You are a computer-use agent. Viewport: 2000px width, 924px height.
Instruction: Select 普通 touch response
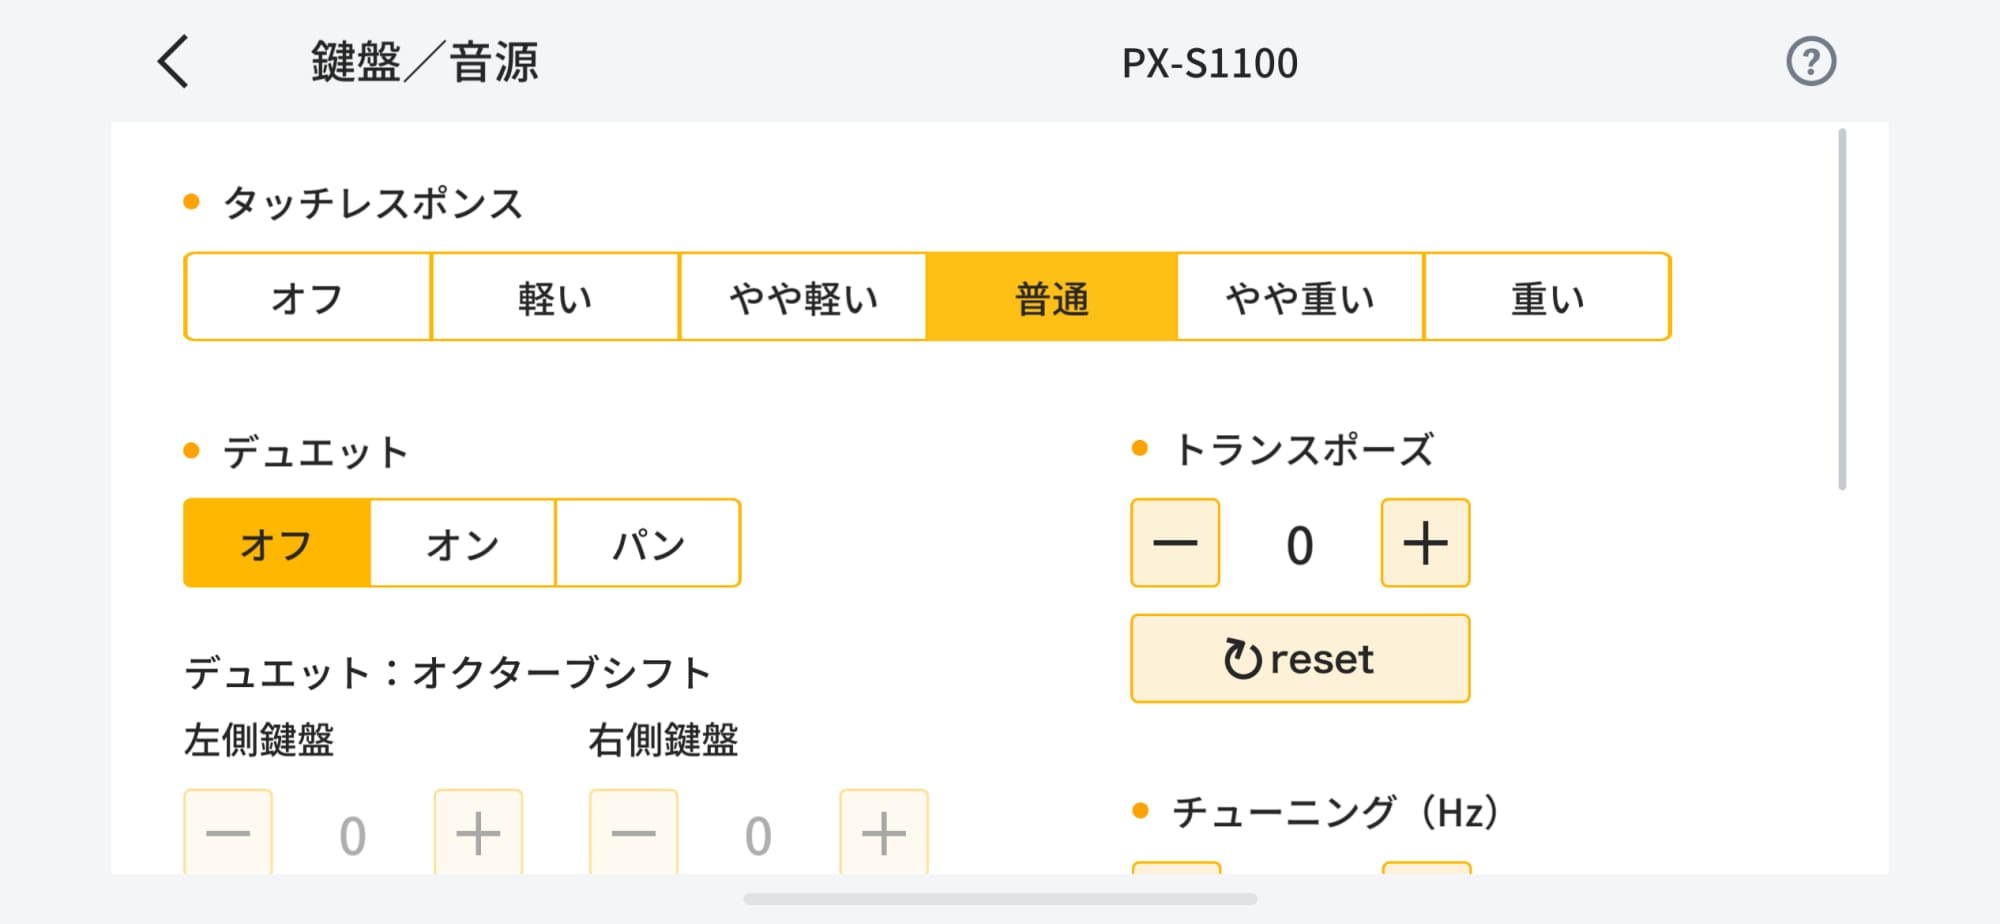pos(1051,297)
